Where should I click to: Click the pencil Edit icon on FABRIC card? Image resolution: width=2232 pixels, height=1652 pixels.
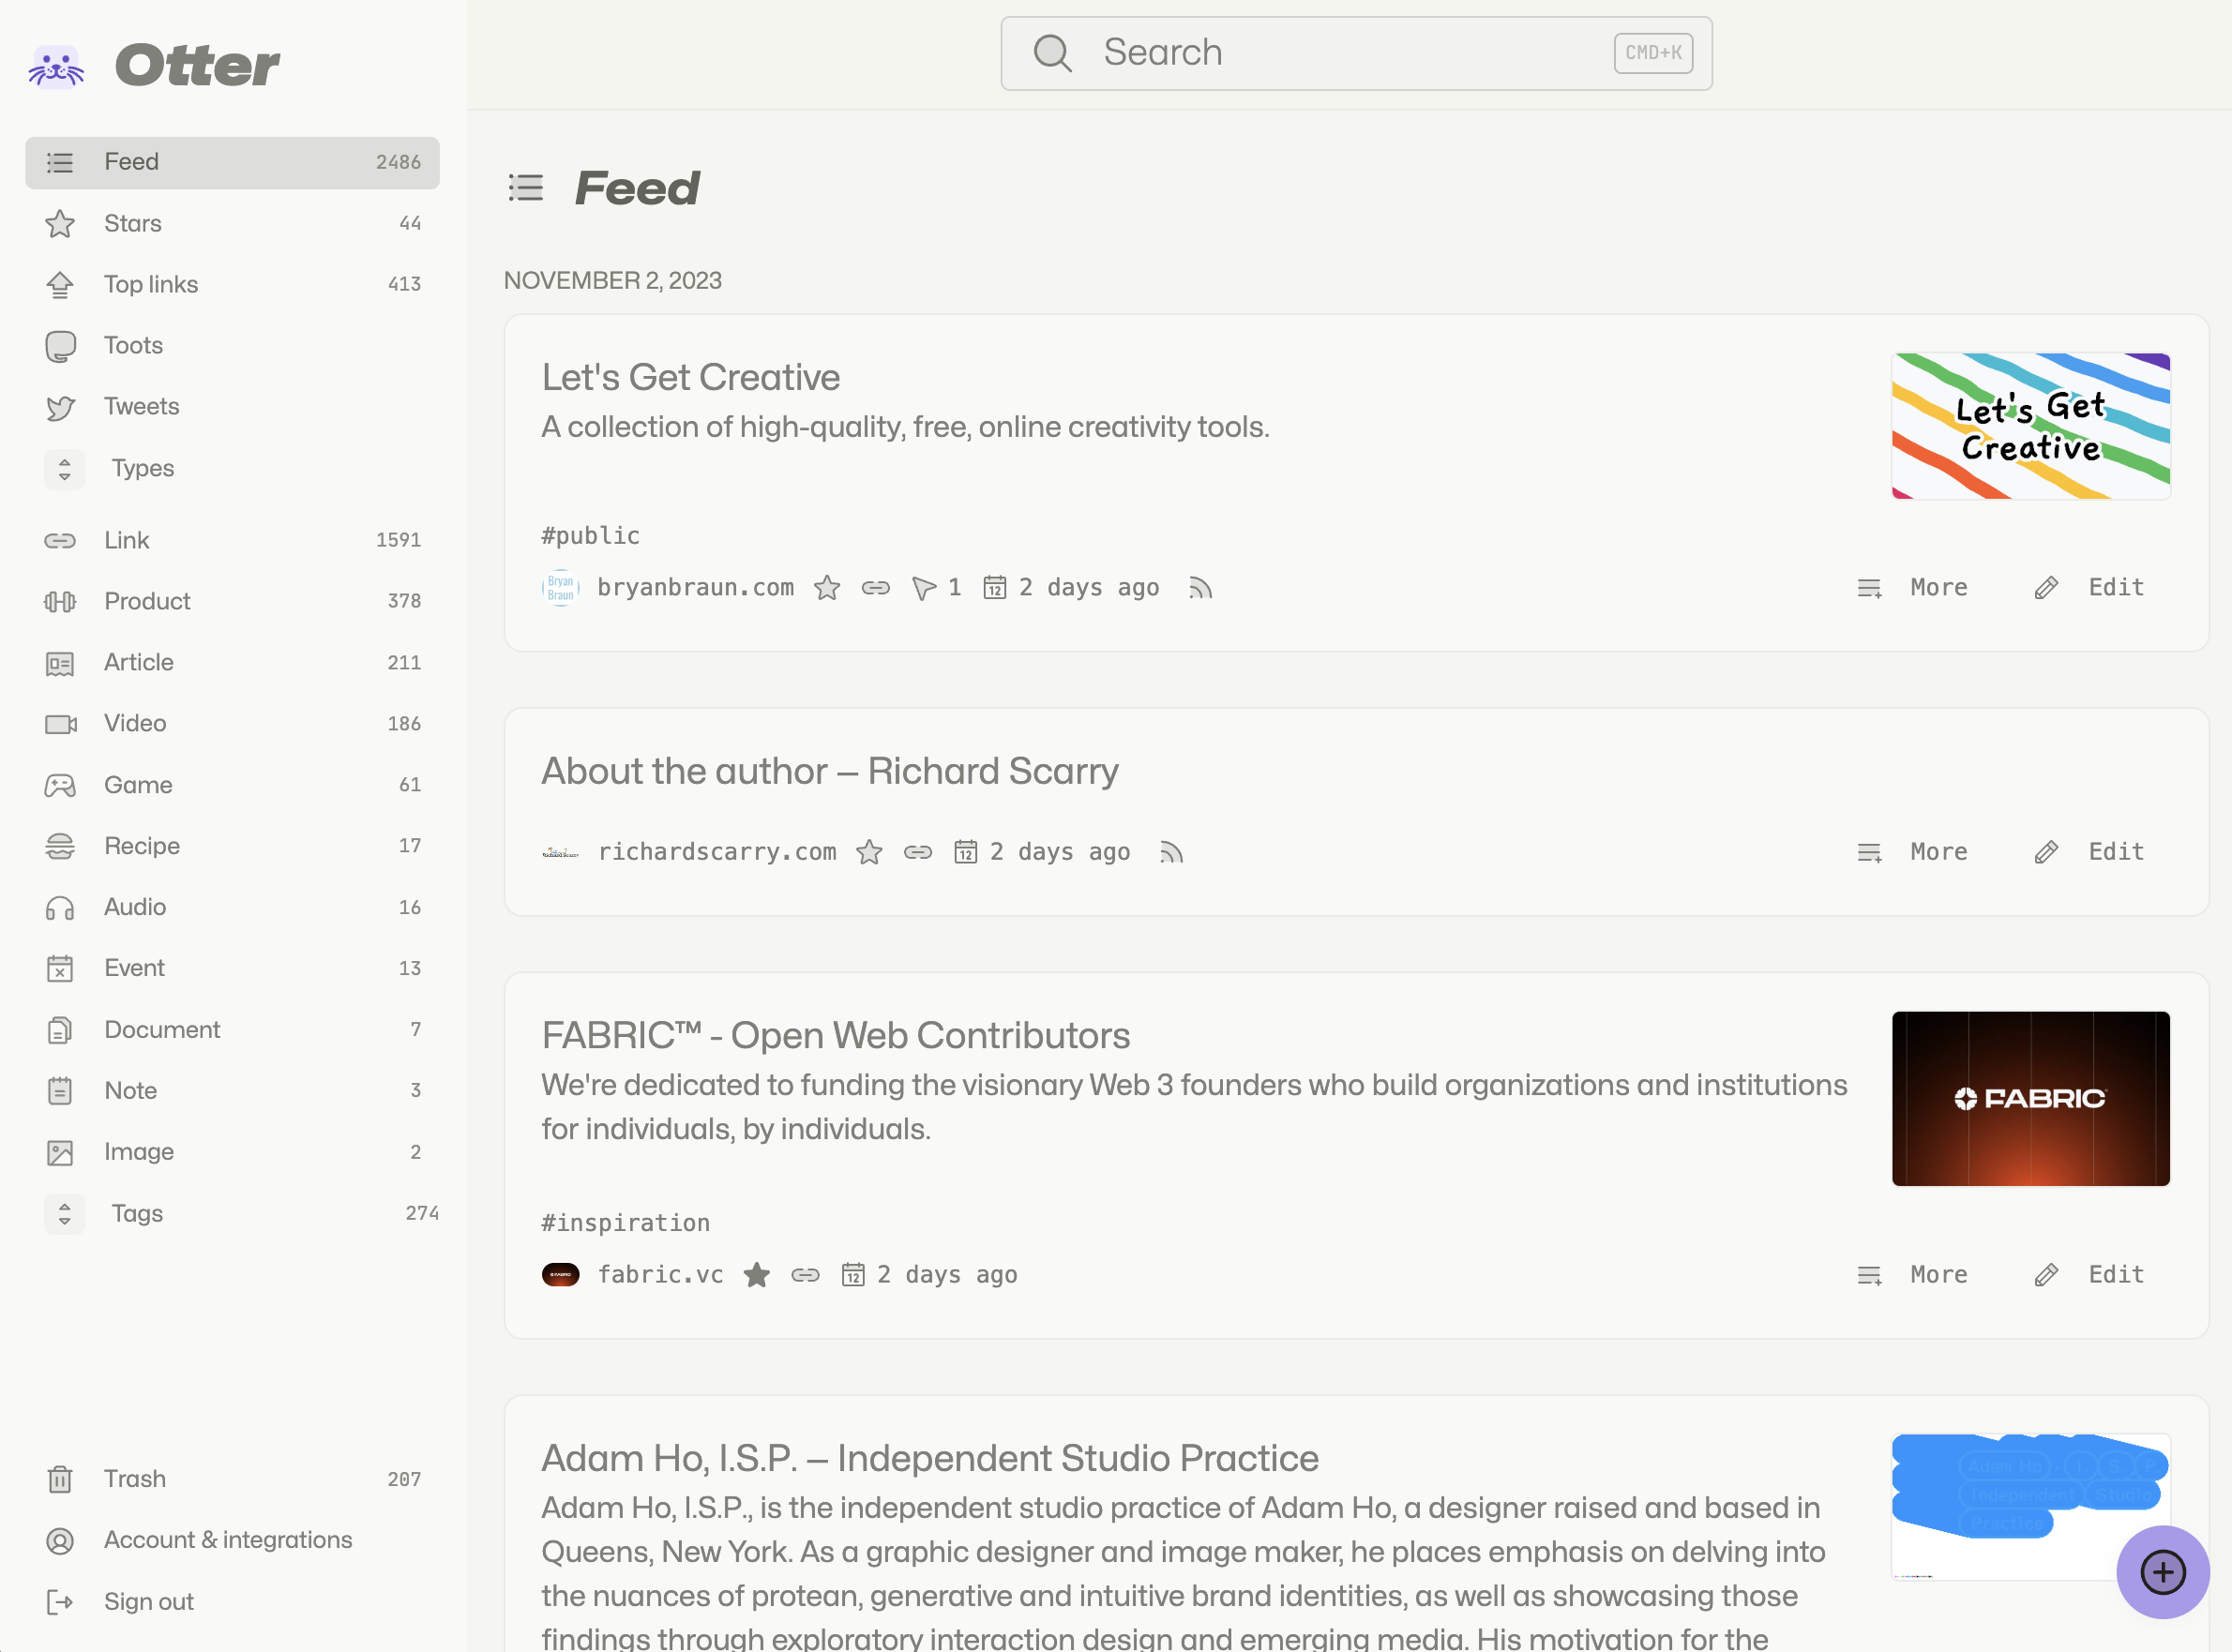[2046, 1275]
